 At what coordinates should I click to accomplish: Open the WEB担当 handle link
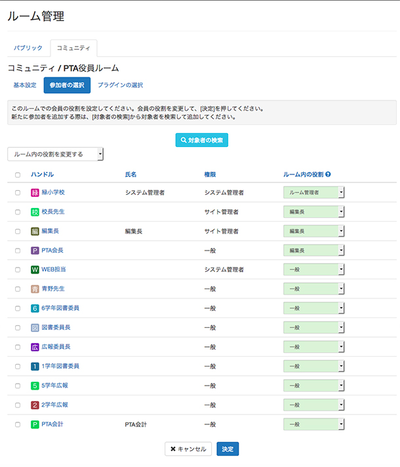click(x=54, y=269)
